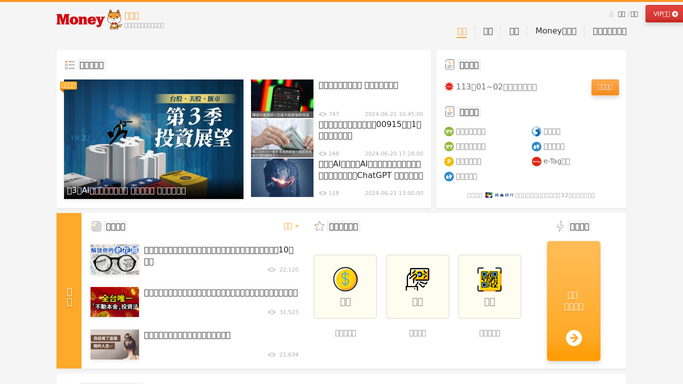Click the yellow P parking icon
683x384 pixels.
[x=449, y=162]
